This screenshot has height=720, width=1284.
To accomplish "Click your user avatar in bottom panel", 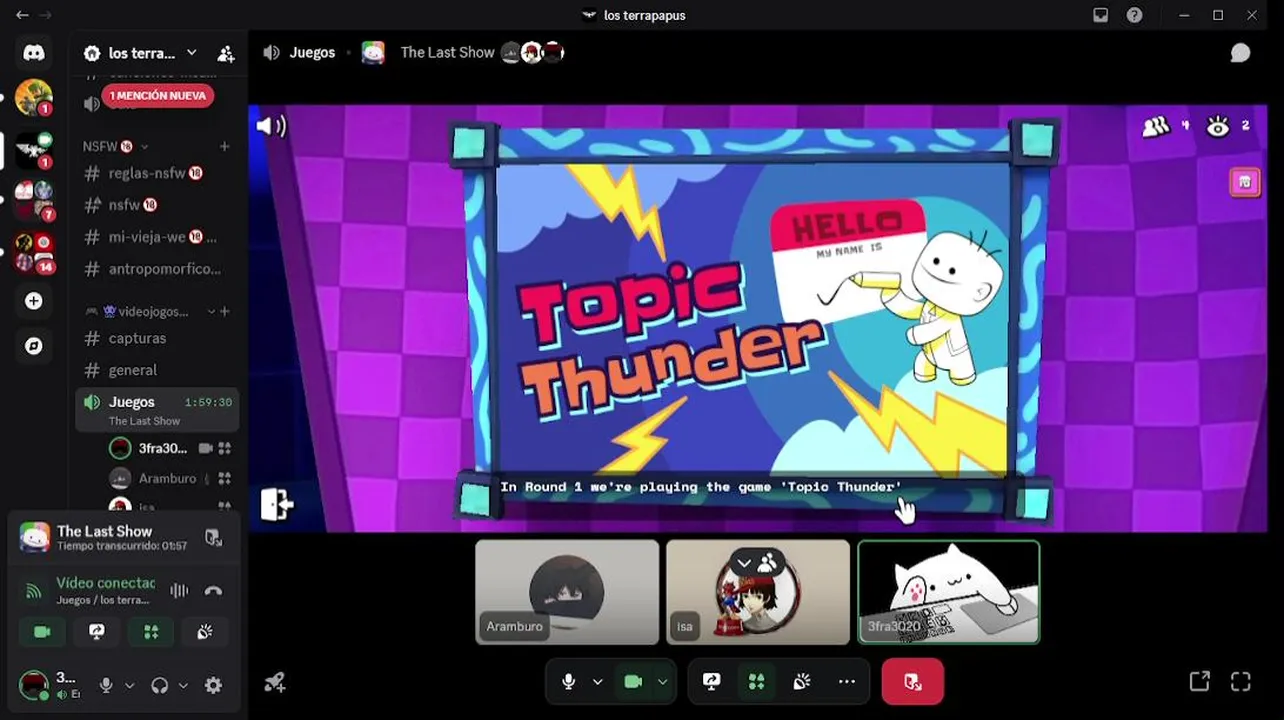I will (x=34, y=685).
